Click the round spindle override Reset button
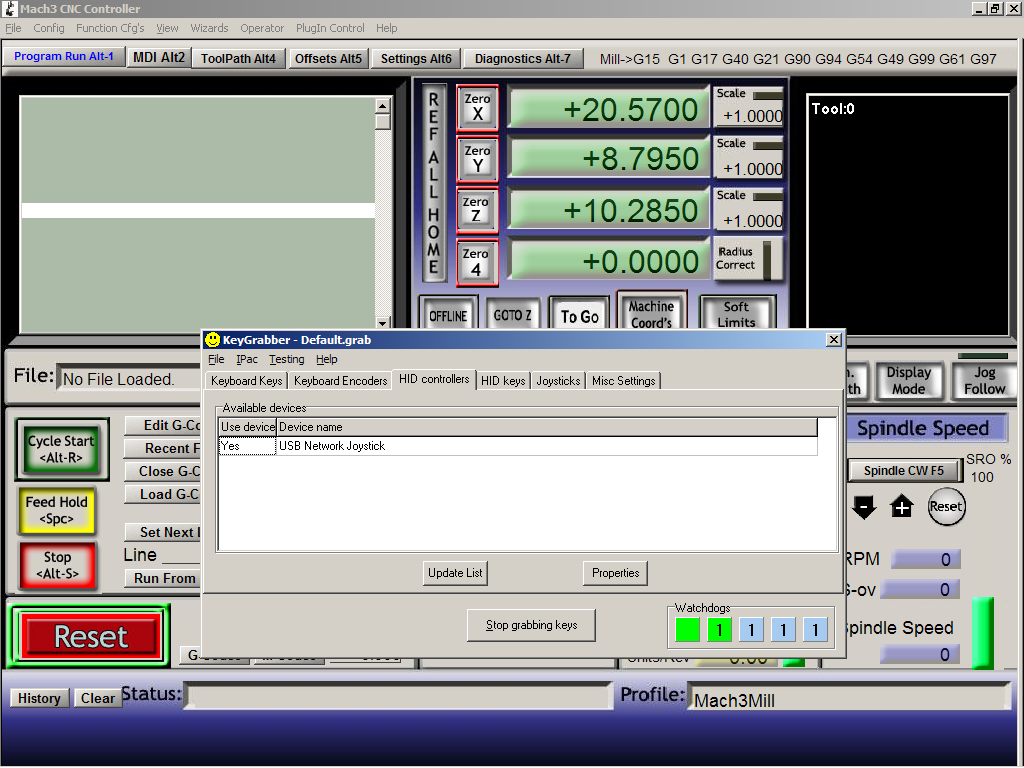The height and width of the screenshot is (768, 1024). (946, 507)
